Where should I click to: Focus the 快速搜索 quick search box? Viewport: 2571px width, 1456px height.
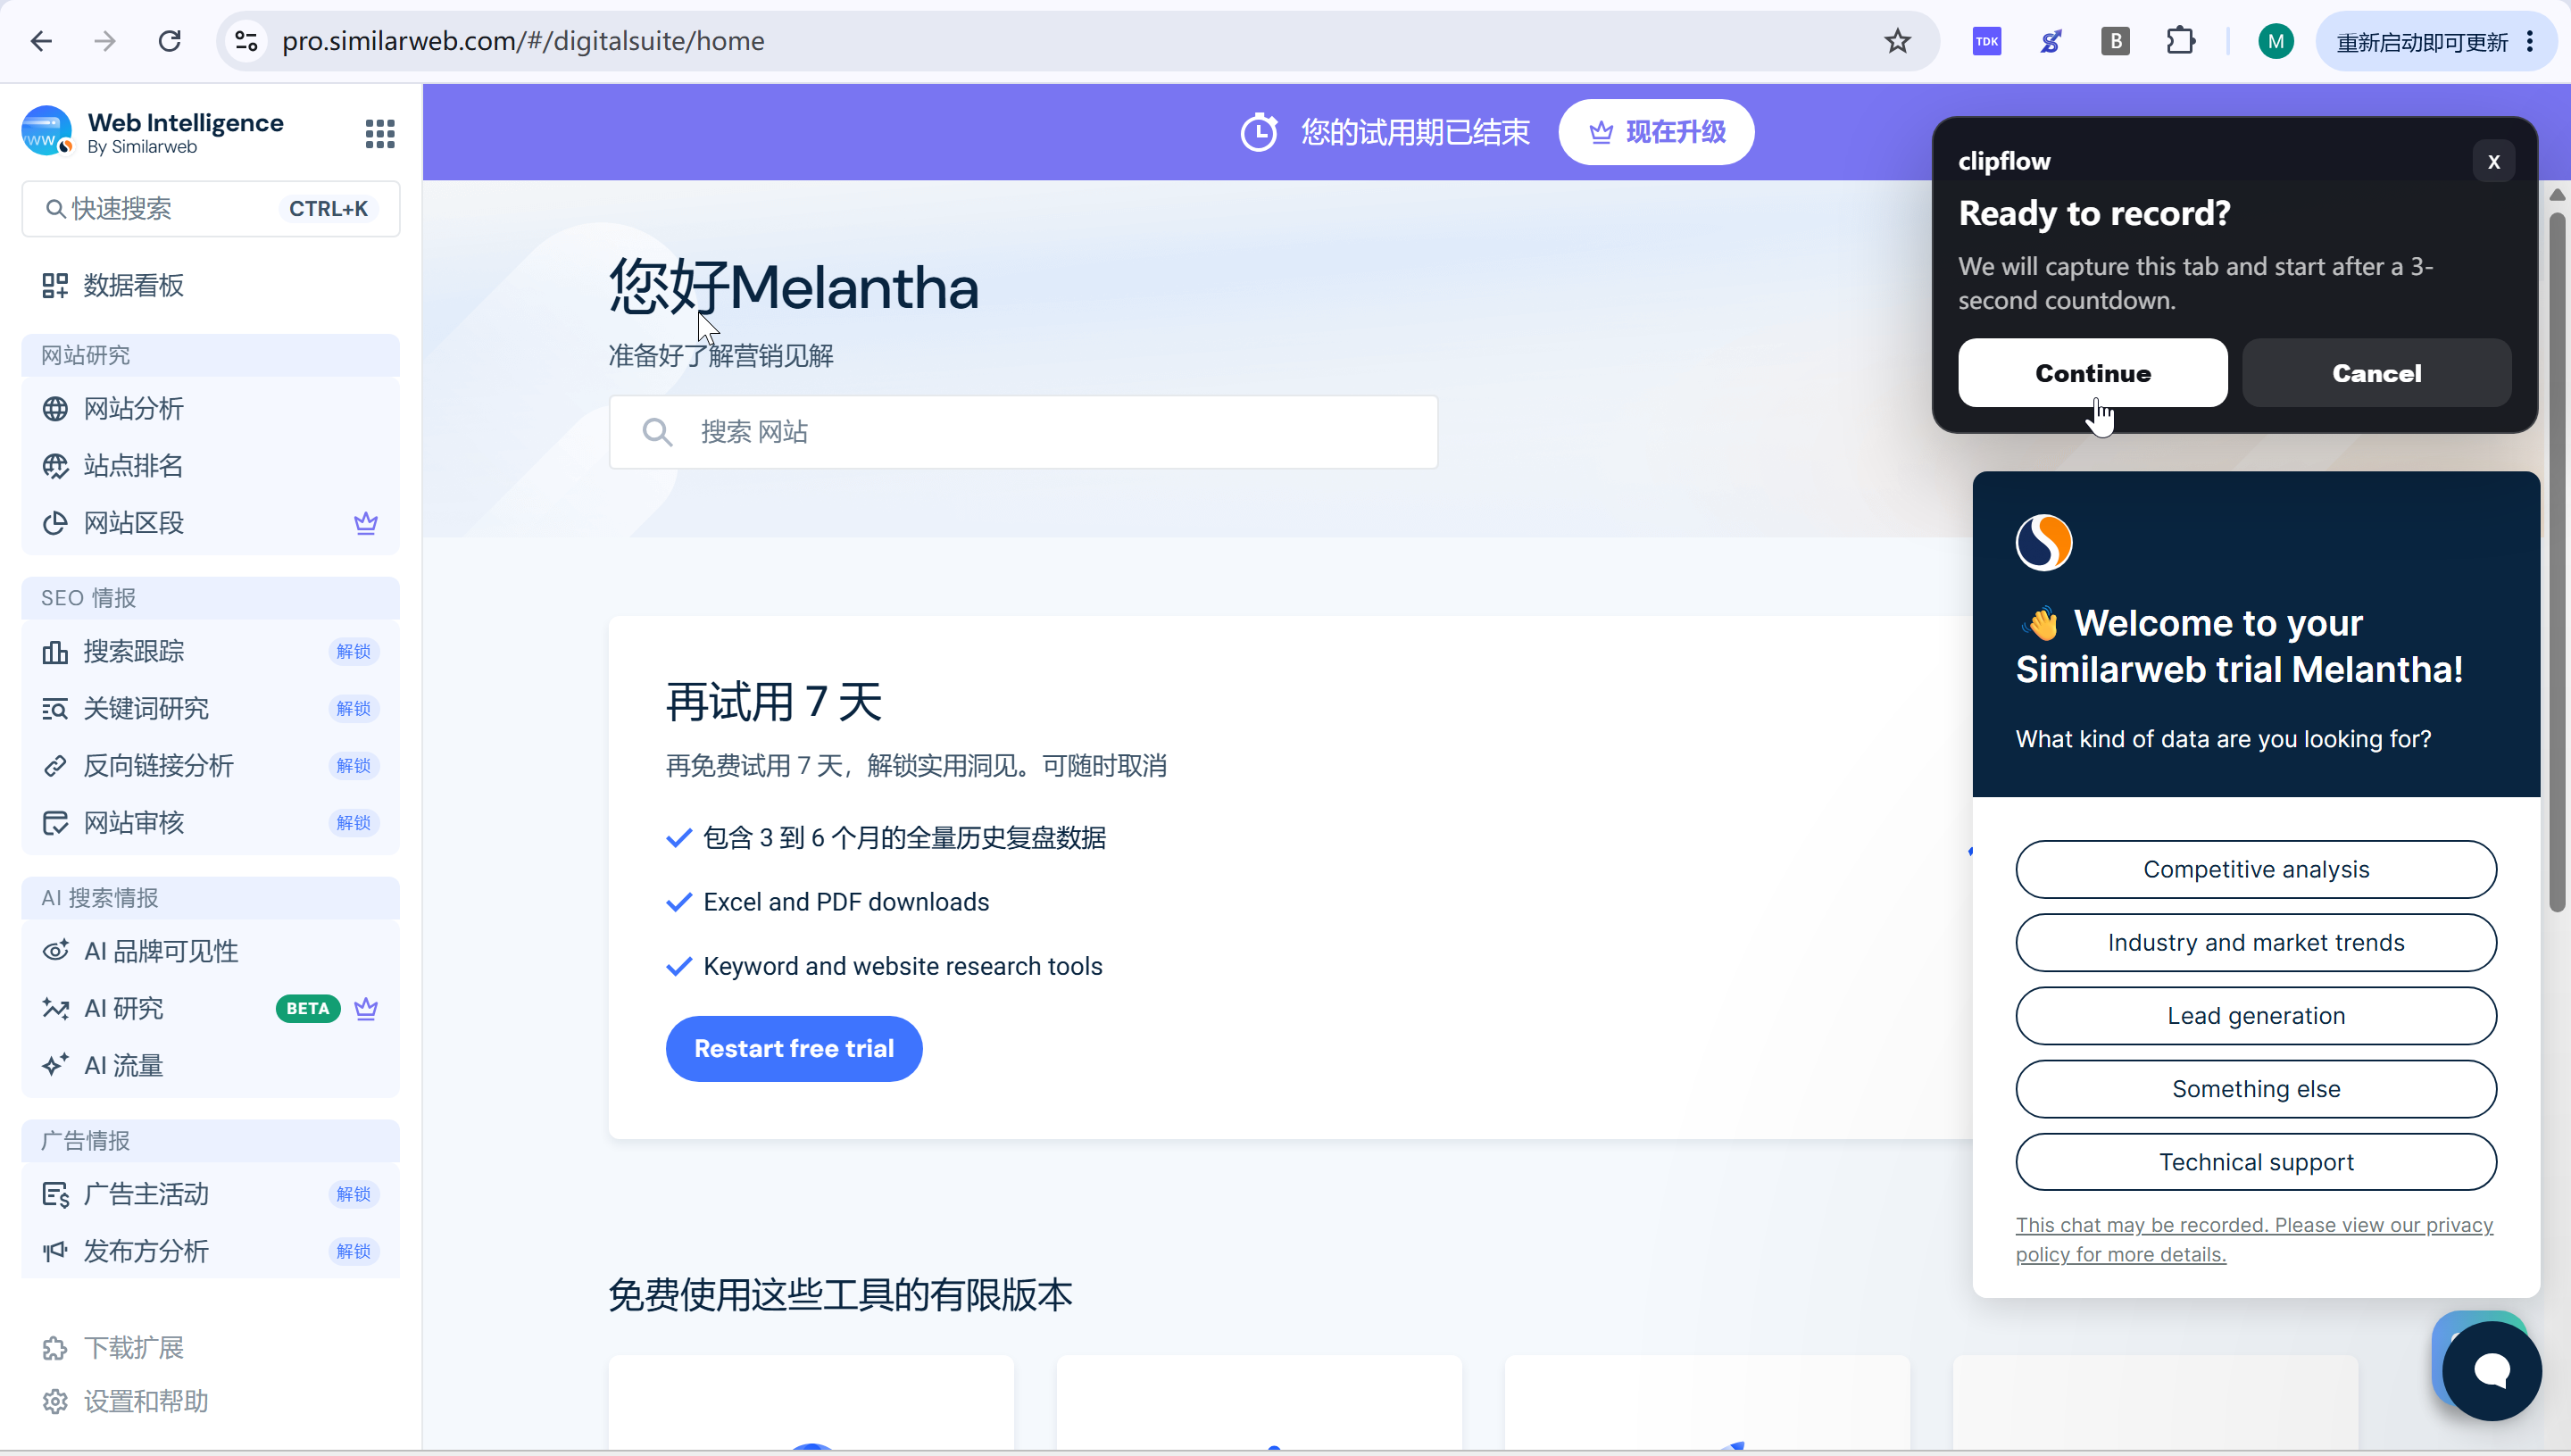[x=211, y=209]
